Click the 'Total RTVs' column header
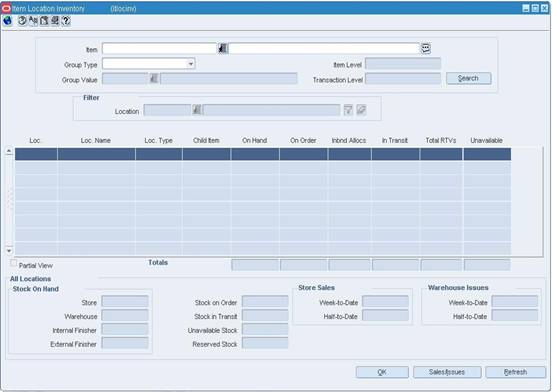Viewport: 552px width, 392px height. pos(441,141)
